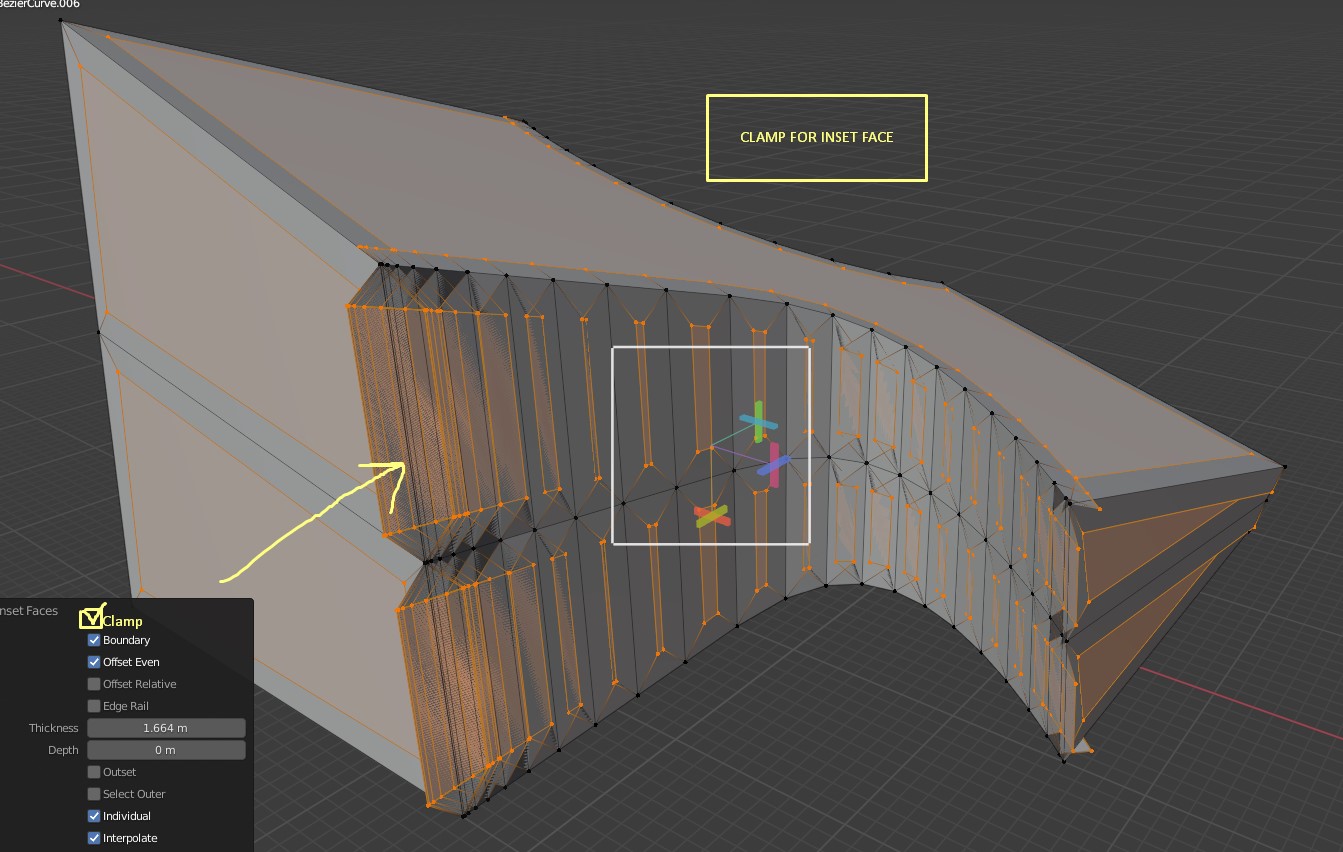Disable the Offset Even option
1343x852 pixels.
[94, 662]
